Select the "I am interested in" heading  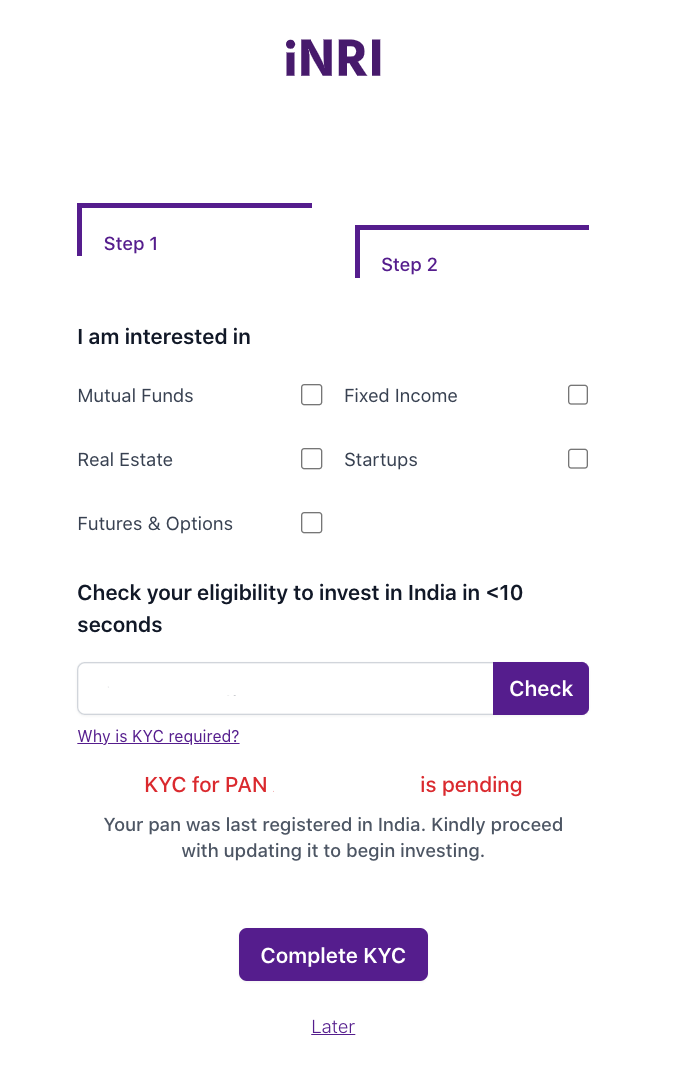point(163,337)
